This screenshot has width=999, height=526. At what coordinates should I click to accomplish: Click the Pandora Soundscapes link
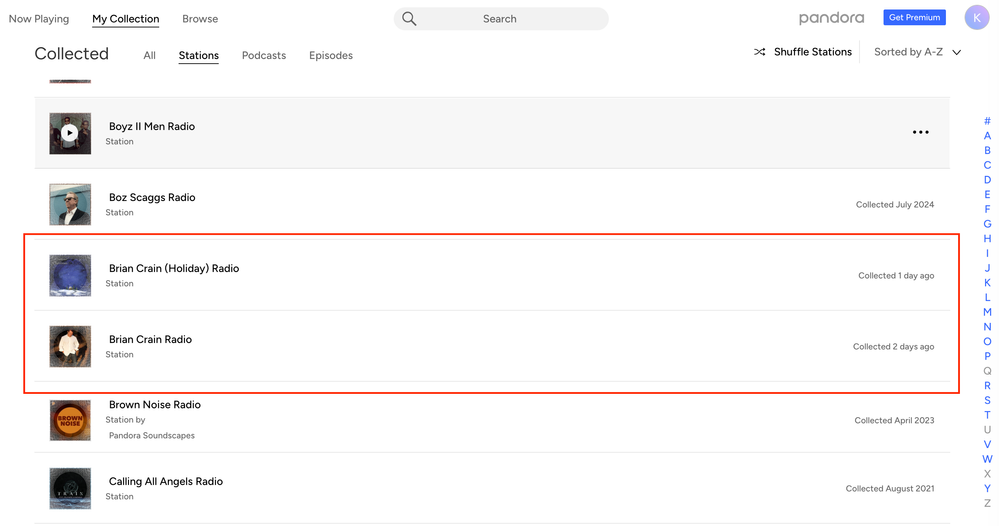[x=152, y=436]
